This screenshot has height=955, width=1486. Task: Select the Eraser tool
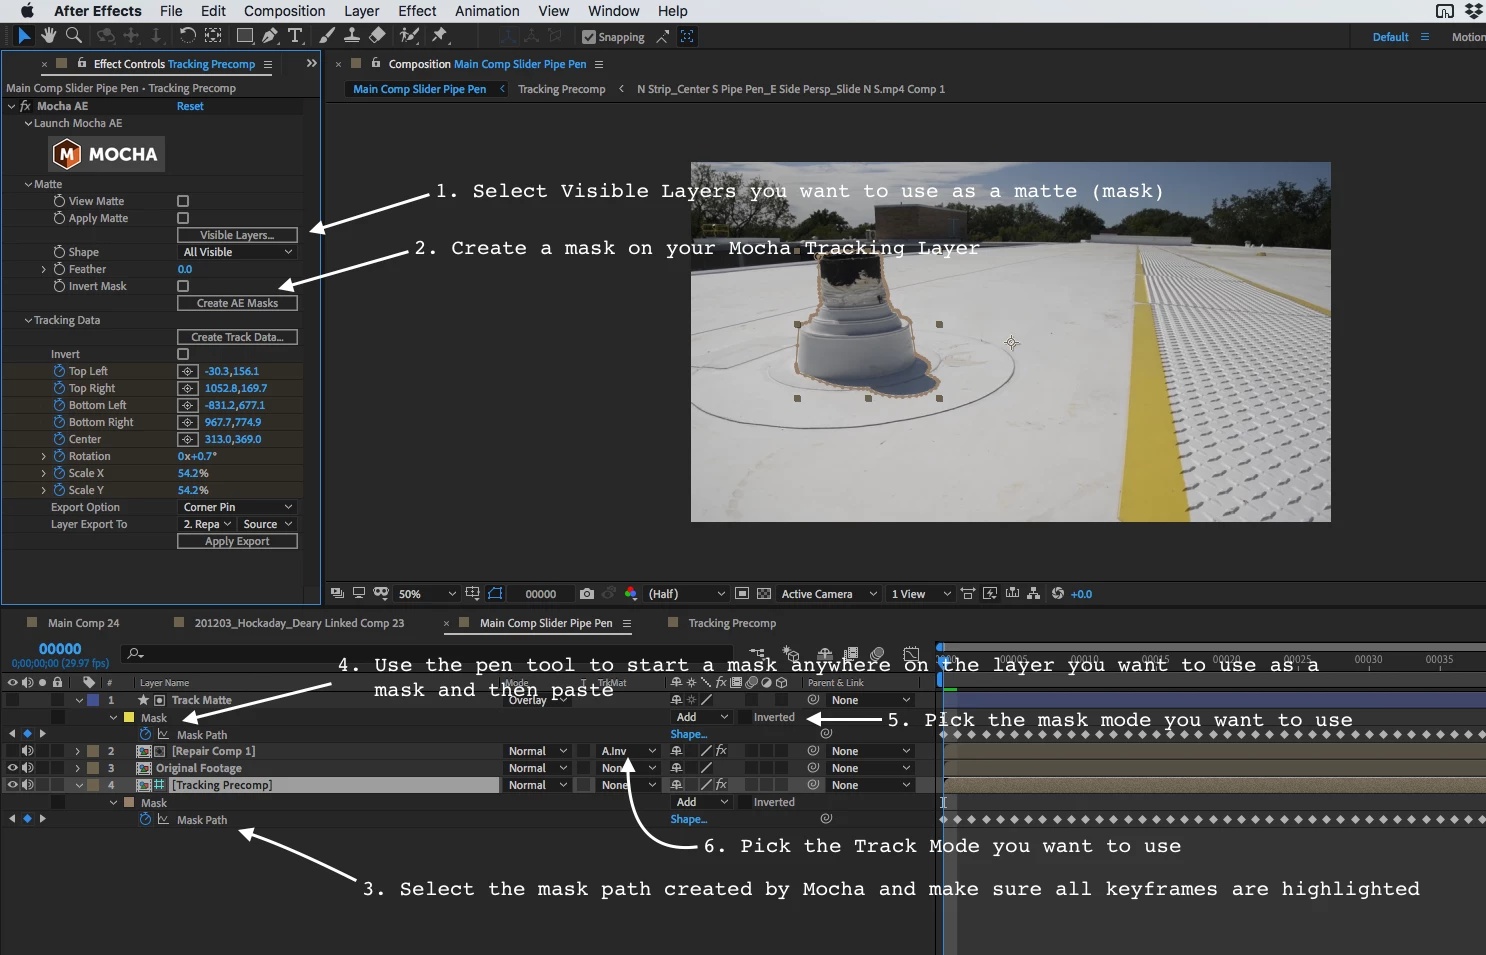pos(377,36)
